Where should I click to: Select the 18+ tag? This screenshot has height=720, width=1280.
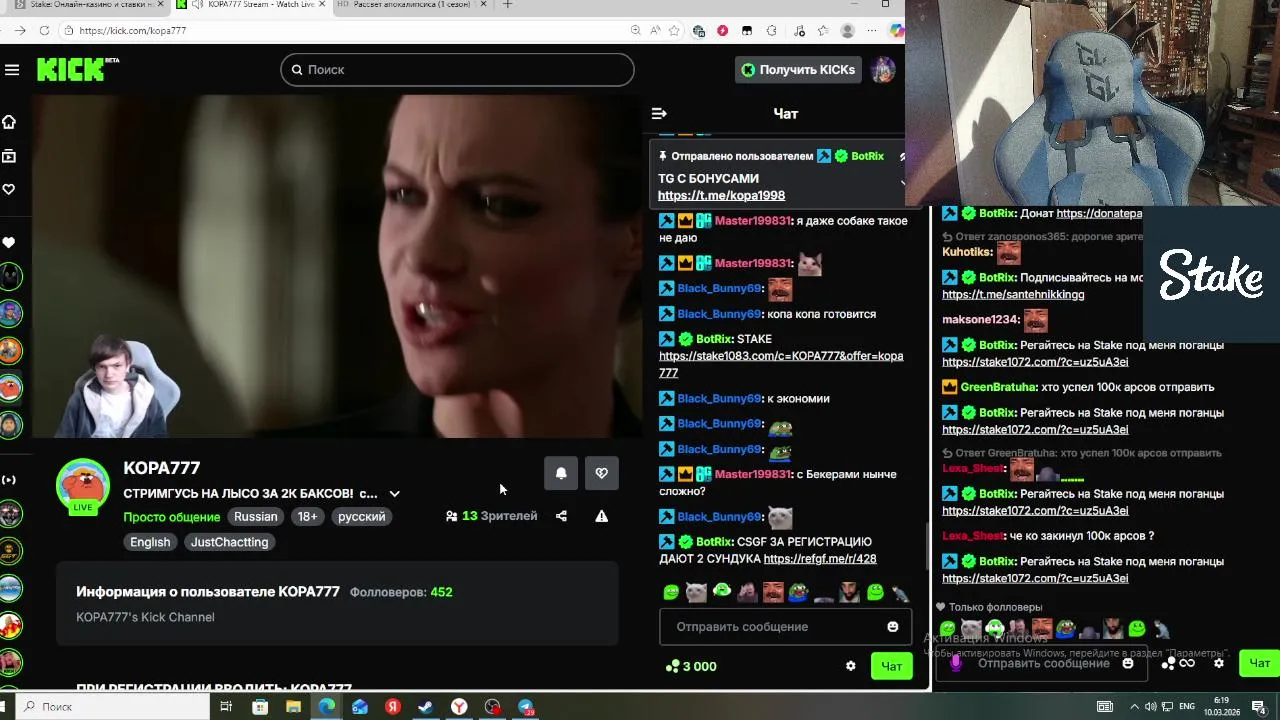pos(307,517)
